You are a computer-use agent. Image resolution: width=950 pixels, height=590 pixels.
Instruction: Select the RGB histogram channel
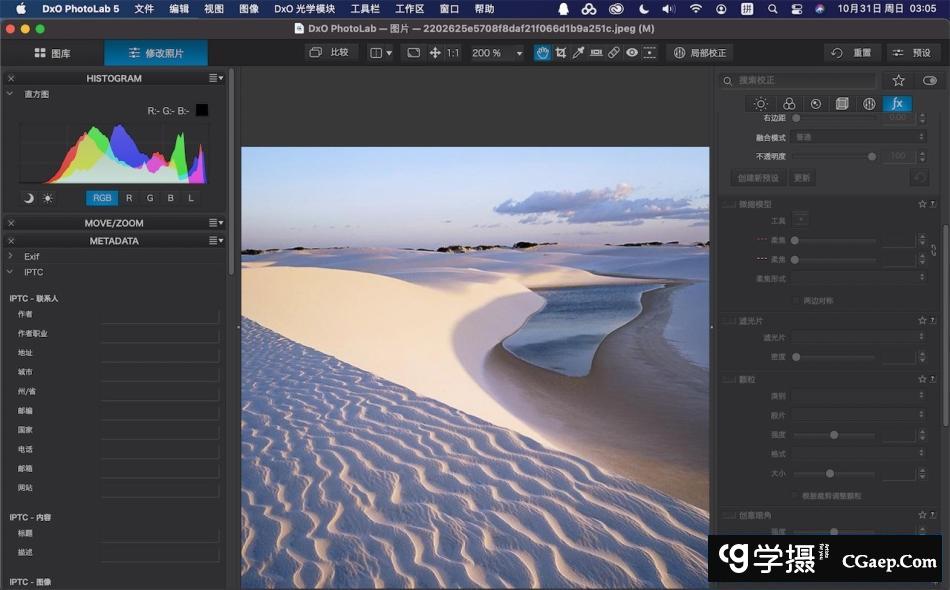coord(102,198)
